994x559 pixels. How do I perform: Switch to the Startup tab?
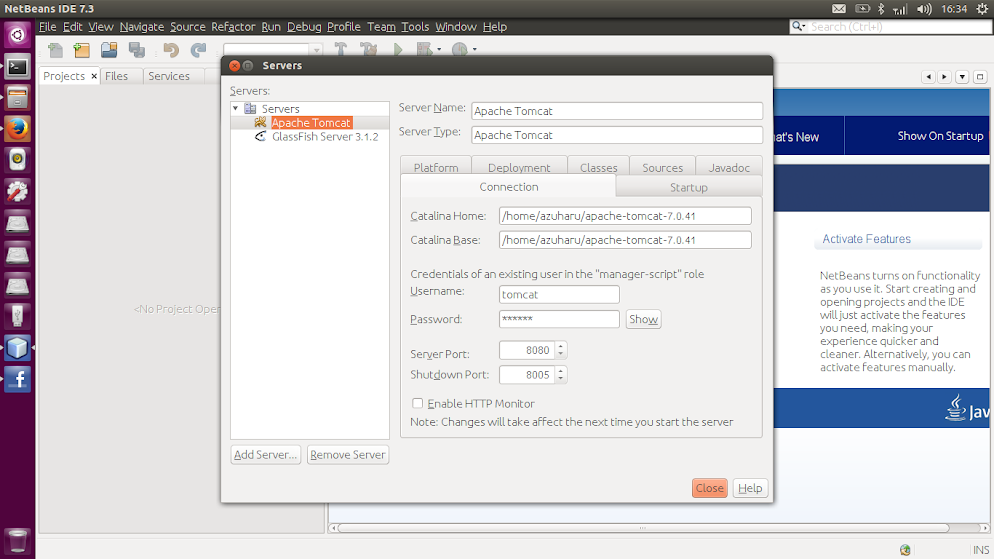tap(688, 187)
